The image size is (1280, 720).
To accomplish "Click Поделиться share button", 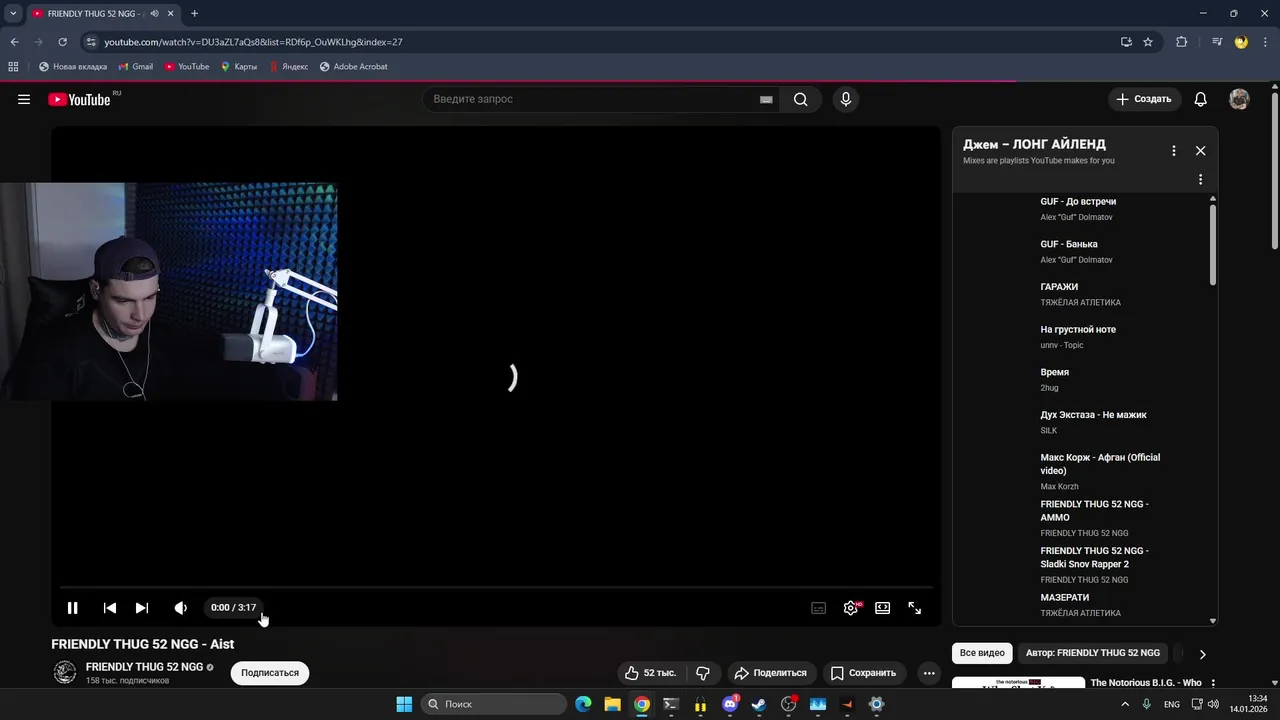I will (770, 673).
